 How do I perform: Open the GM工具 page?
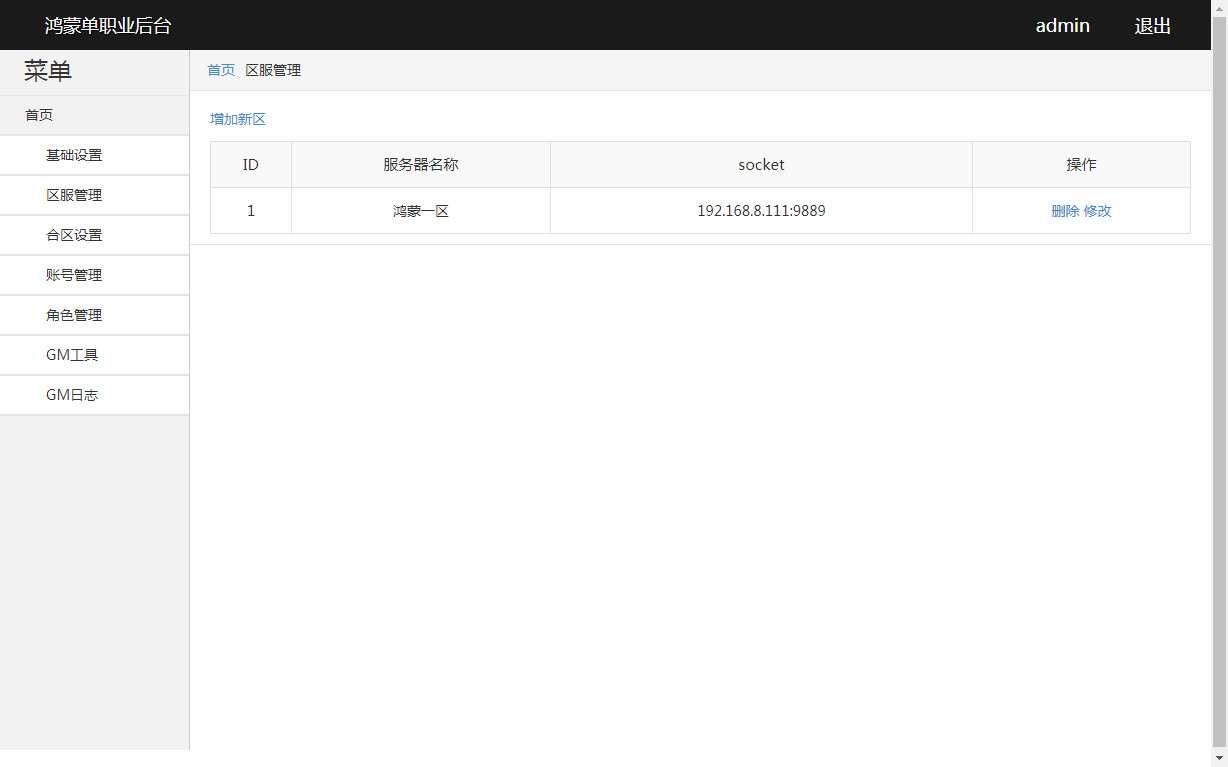point(71,354)
